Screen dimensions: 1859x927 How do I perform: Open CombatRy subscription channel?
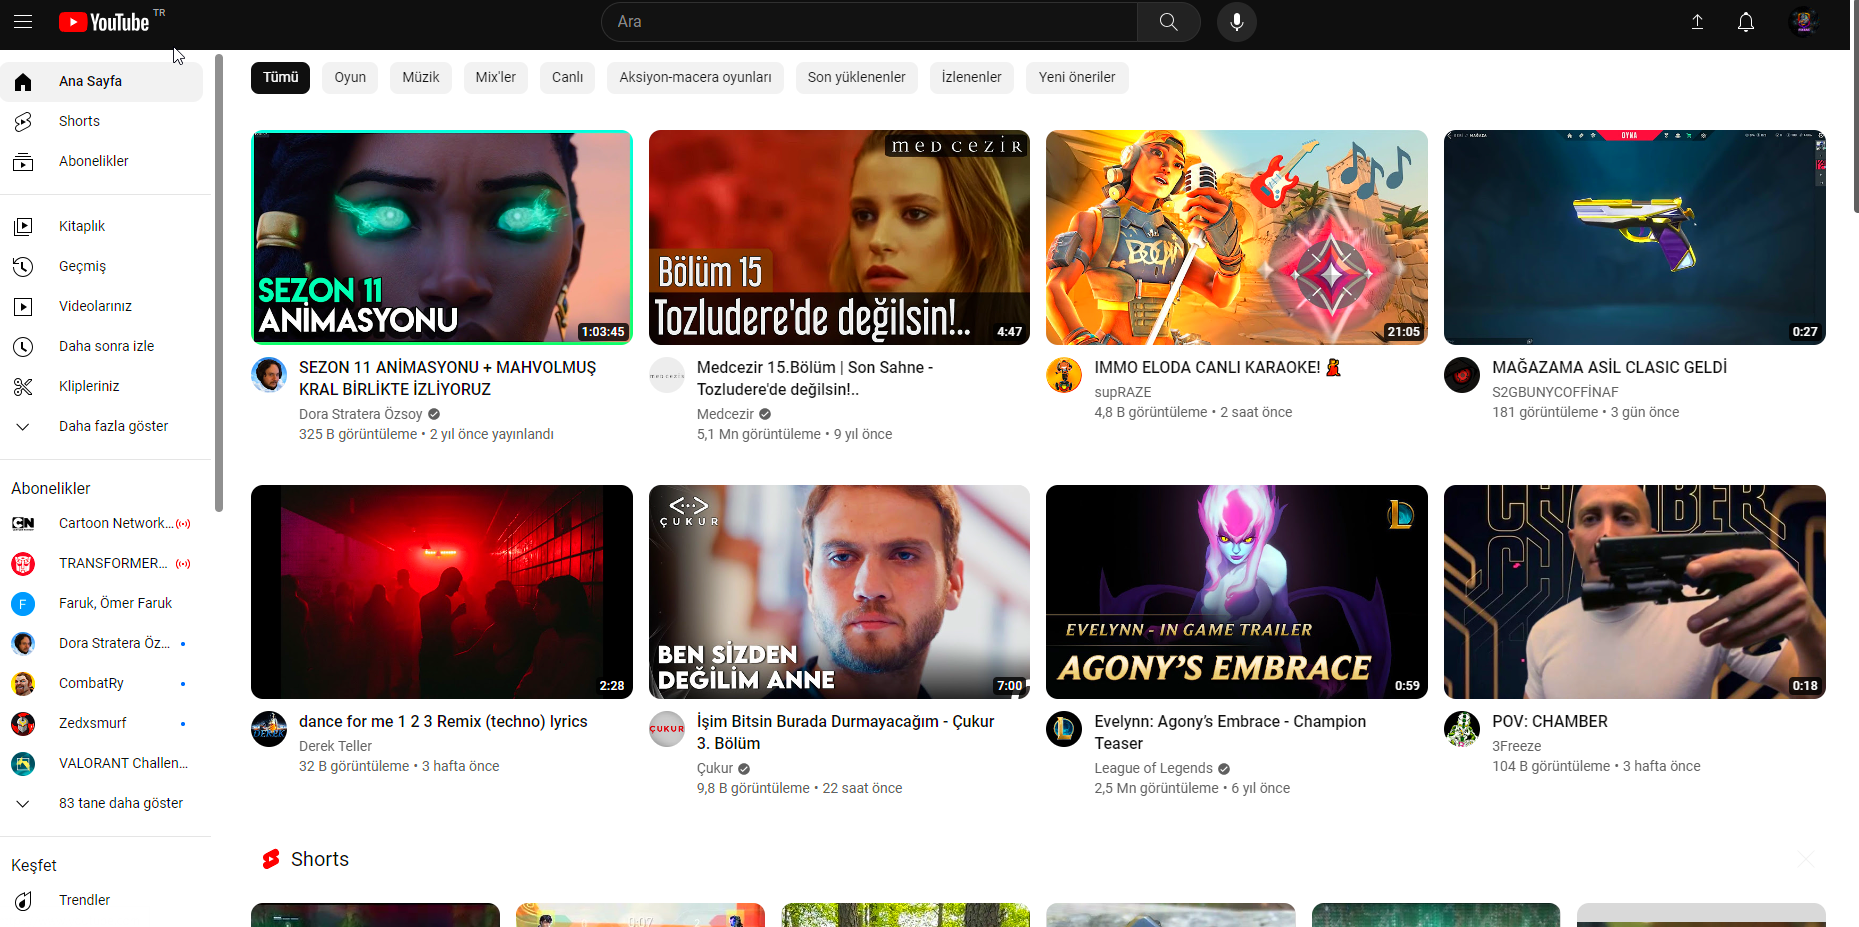[x=102, y=683]
